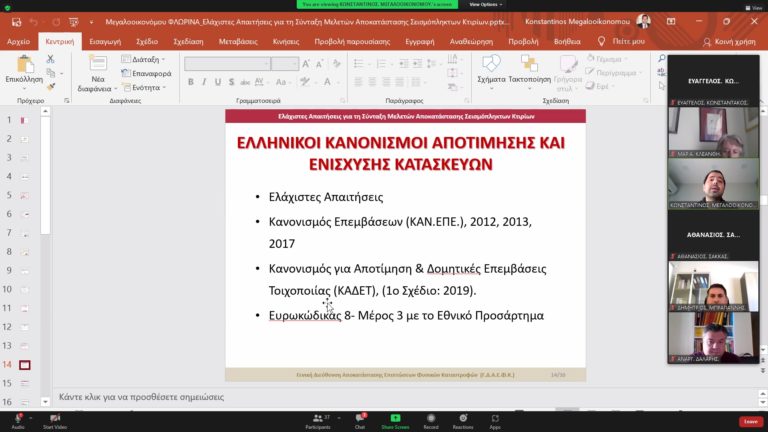Image resolution: width=768 pixels, height=432 pixels.
Task: Toggle align text left
Action: (x=359, y=82)
